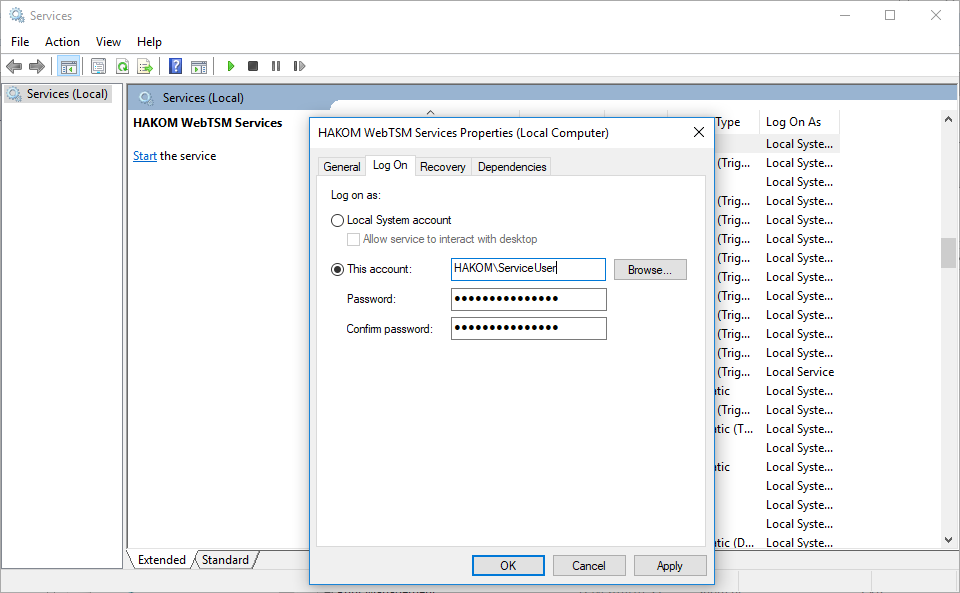Click the services list scroll down arrow
This screenshot has height=593, width=960.
948,540
